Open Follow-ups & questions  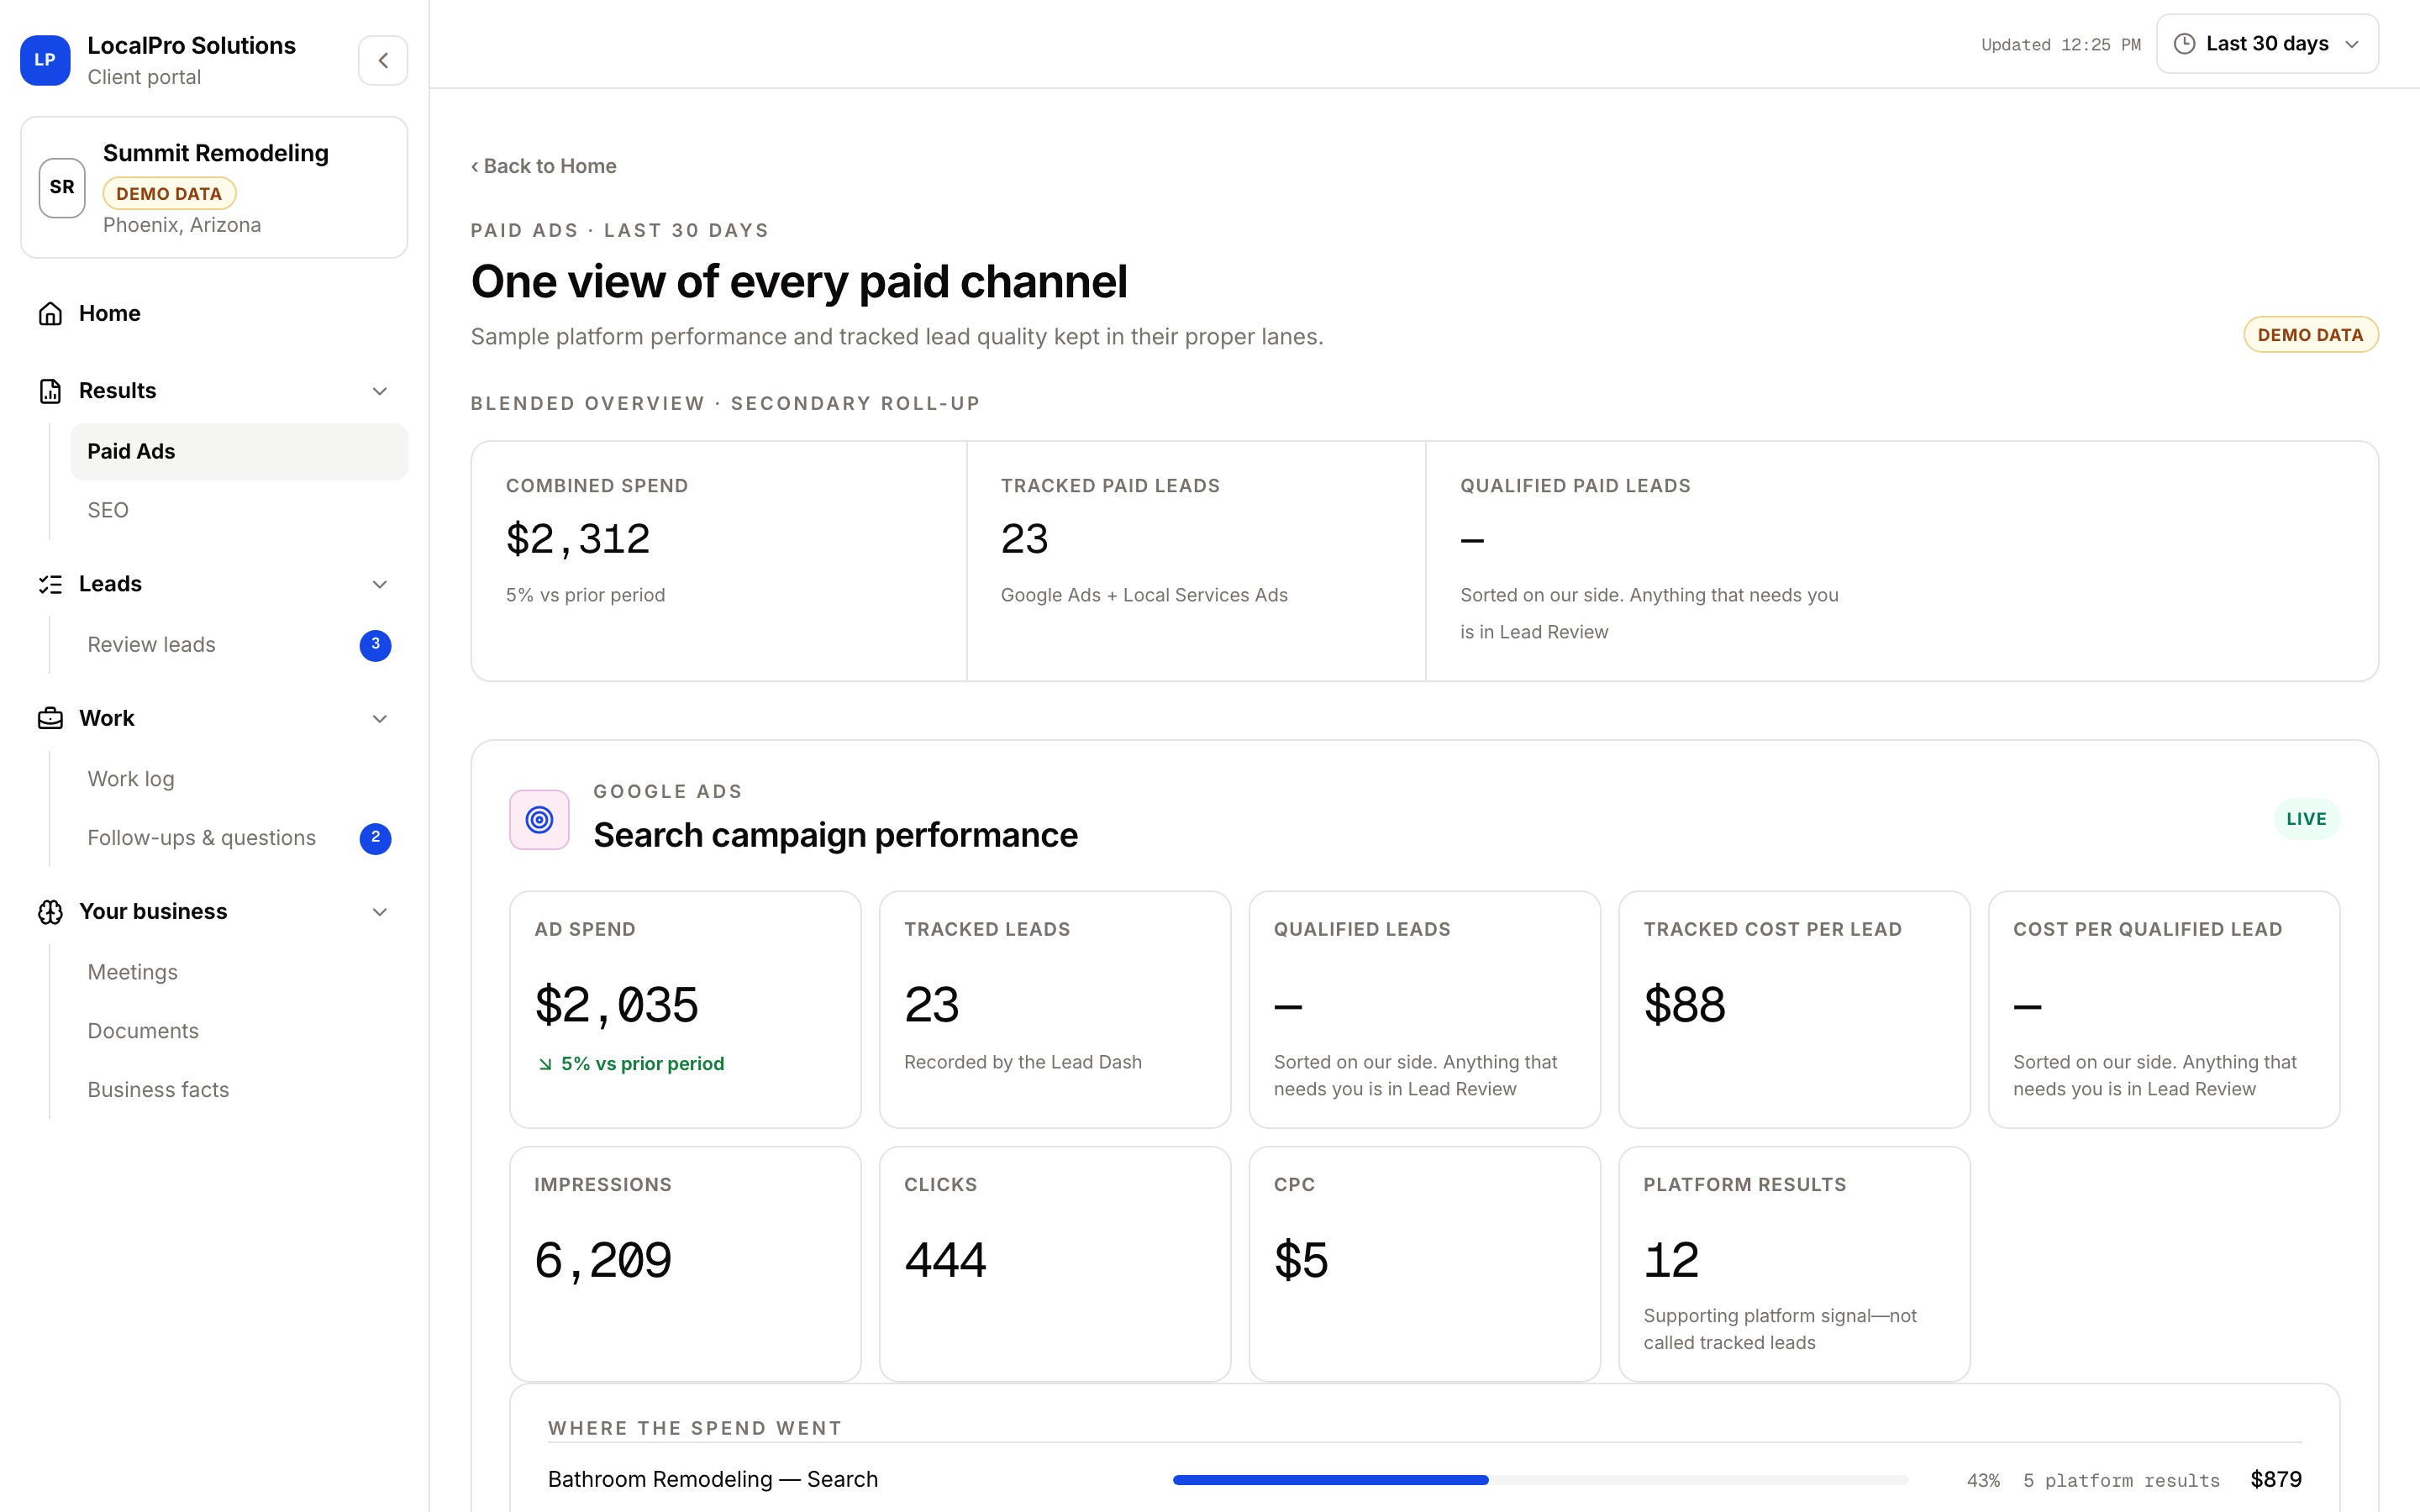(x=239, y=838)
